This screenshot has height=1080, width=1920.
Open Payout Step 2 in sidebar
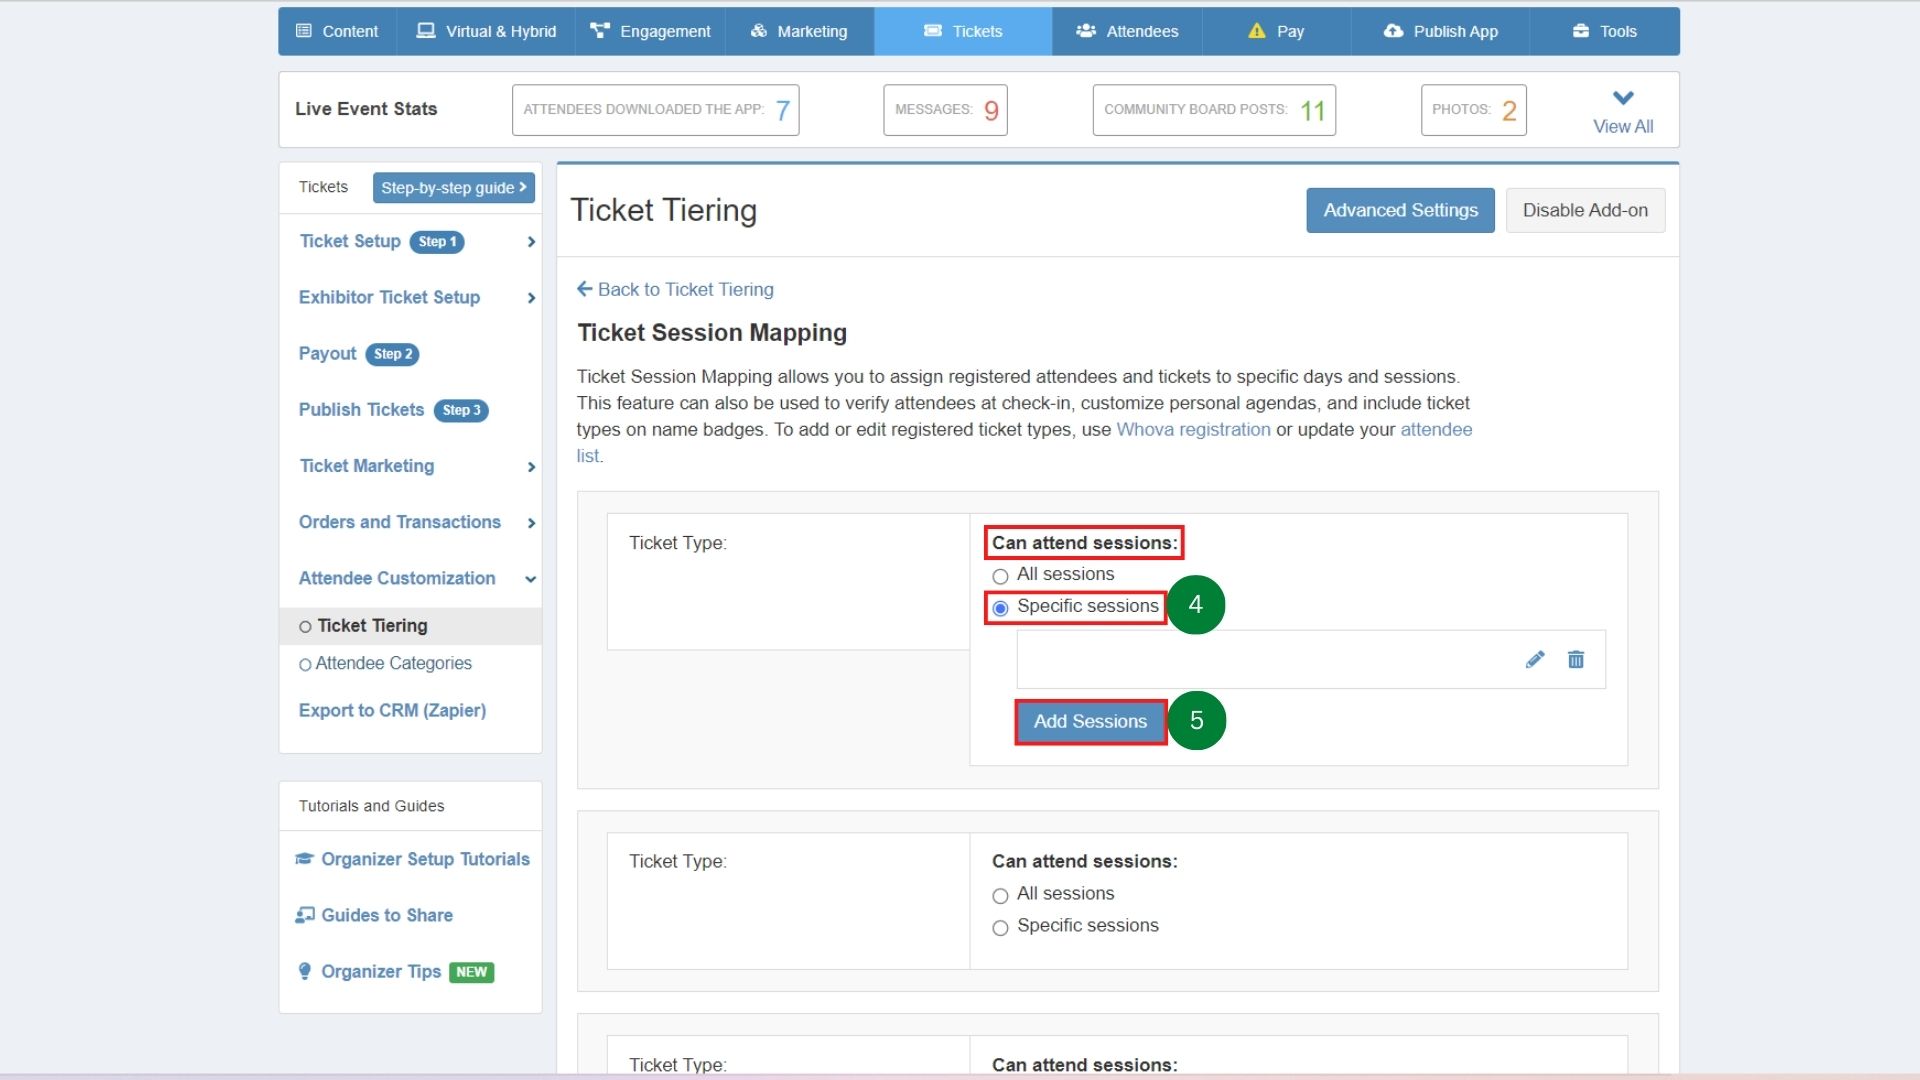(x=359, y=354)
